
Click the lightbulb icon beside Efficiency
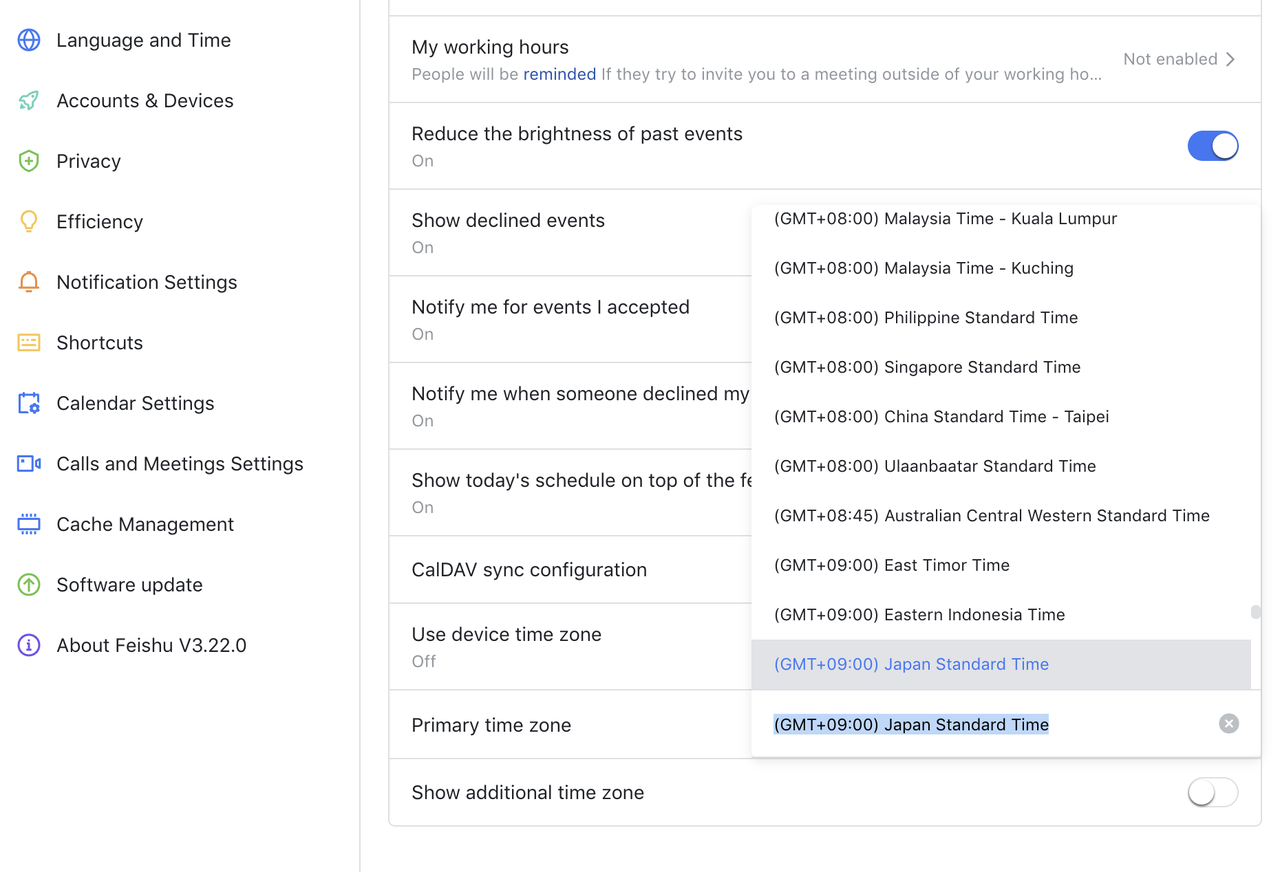tap(29, 221)
